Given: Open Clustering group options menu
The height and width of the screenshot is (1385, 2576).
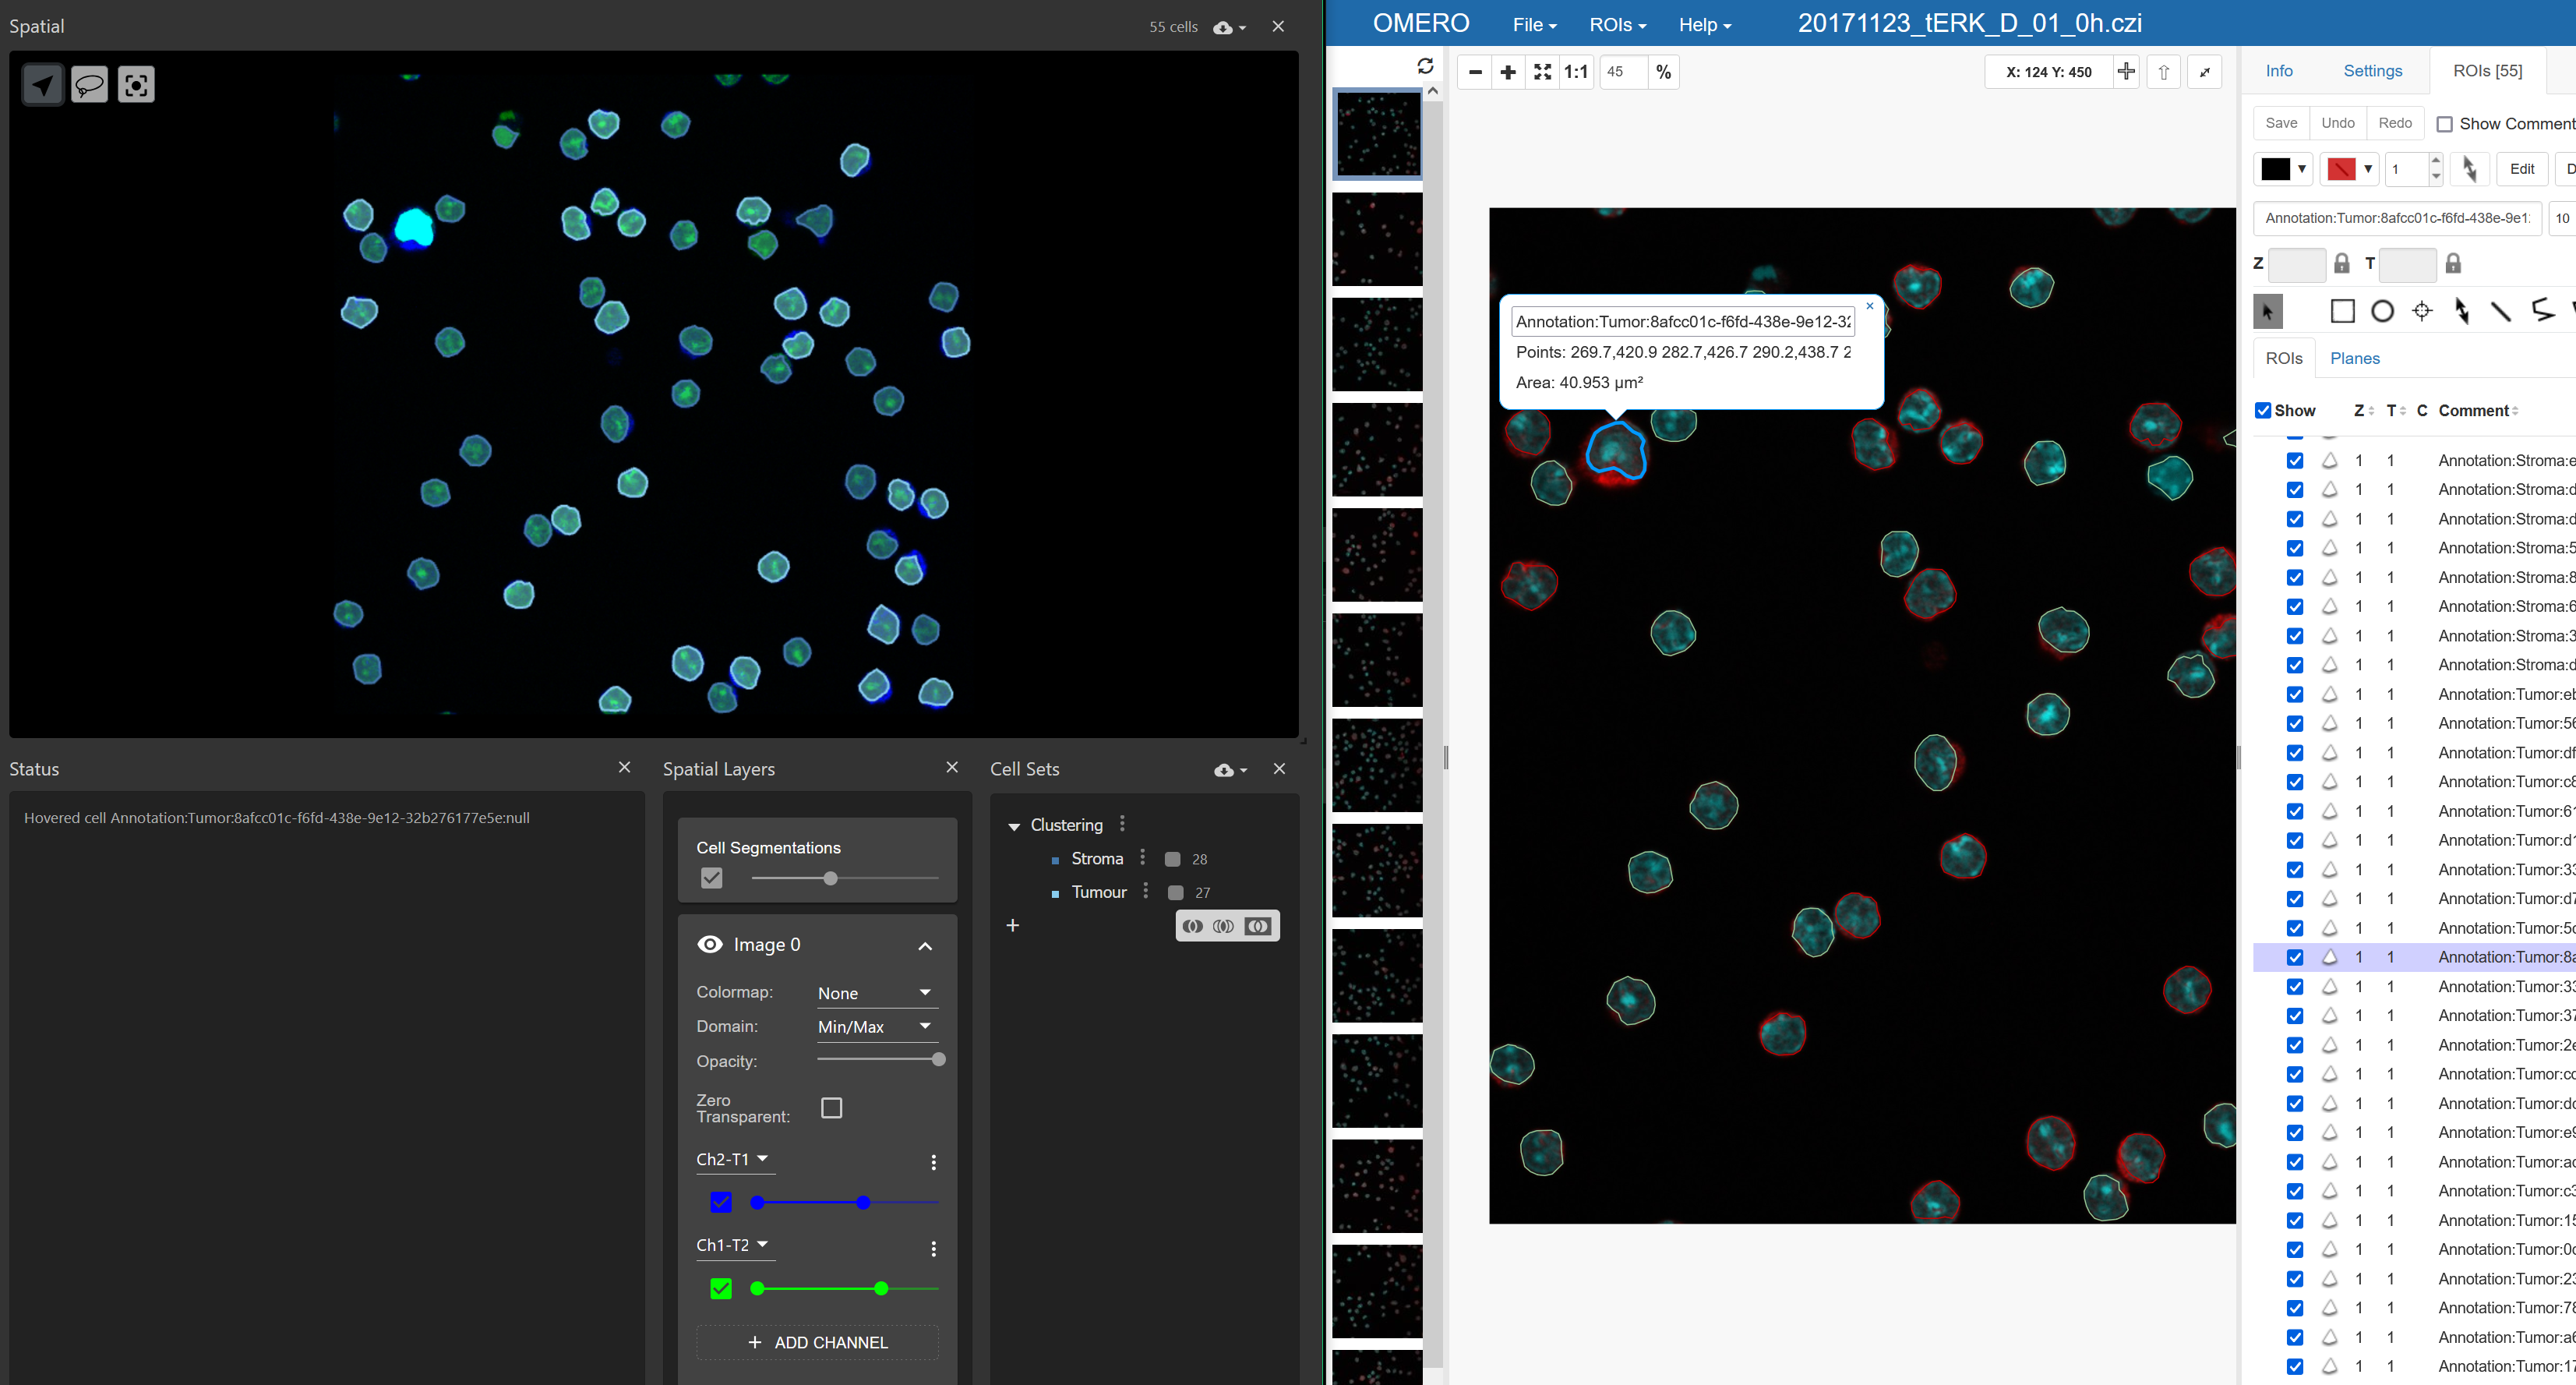Looking at the screenshot, I should (1122, 824).
